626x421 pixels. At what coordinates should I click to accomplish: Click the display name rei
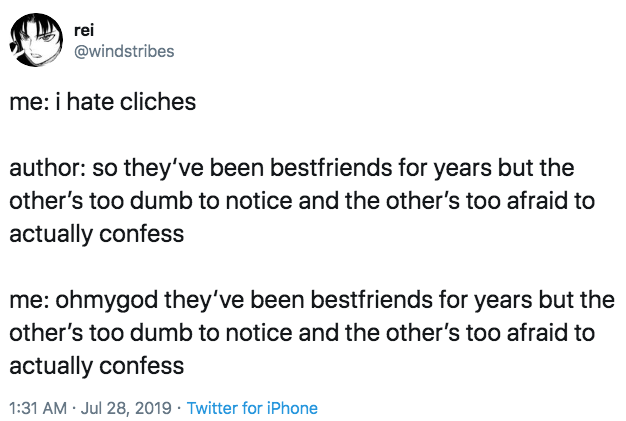(x=84, y=30)
